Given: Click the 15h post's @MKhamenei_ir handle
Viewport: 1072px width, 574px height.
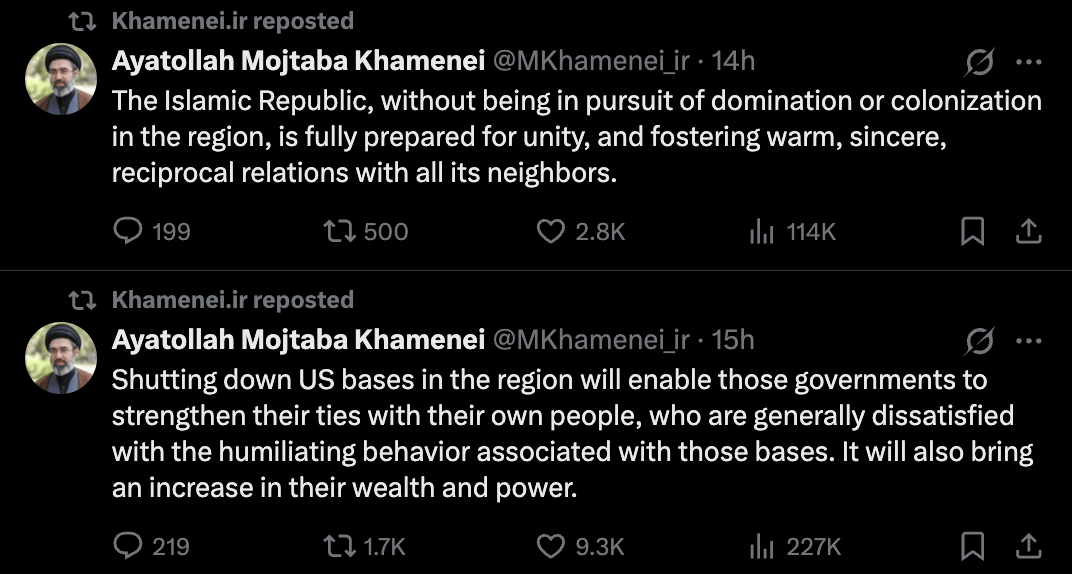Looking at the screenshot, I should (x=591, y=340).
